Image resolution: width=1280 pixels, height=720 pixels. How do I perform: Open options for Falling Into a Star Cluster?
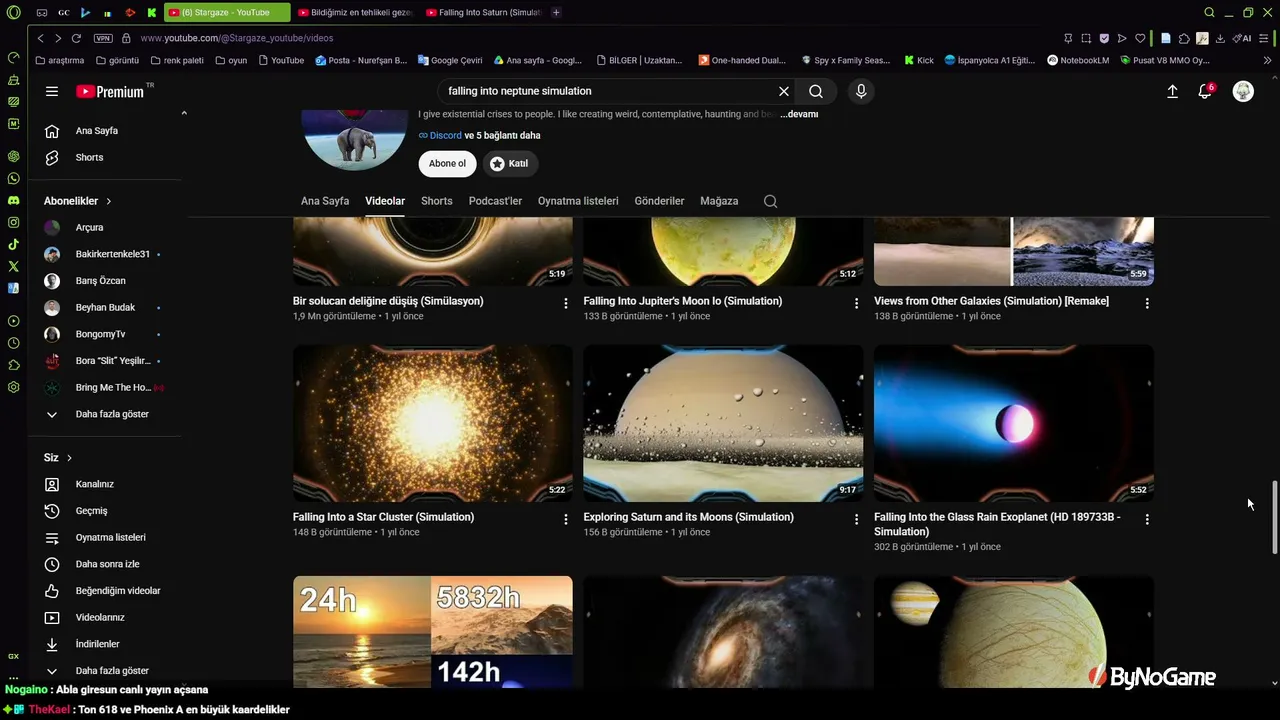coord(566,519)
